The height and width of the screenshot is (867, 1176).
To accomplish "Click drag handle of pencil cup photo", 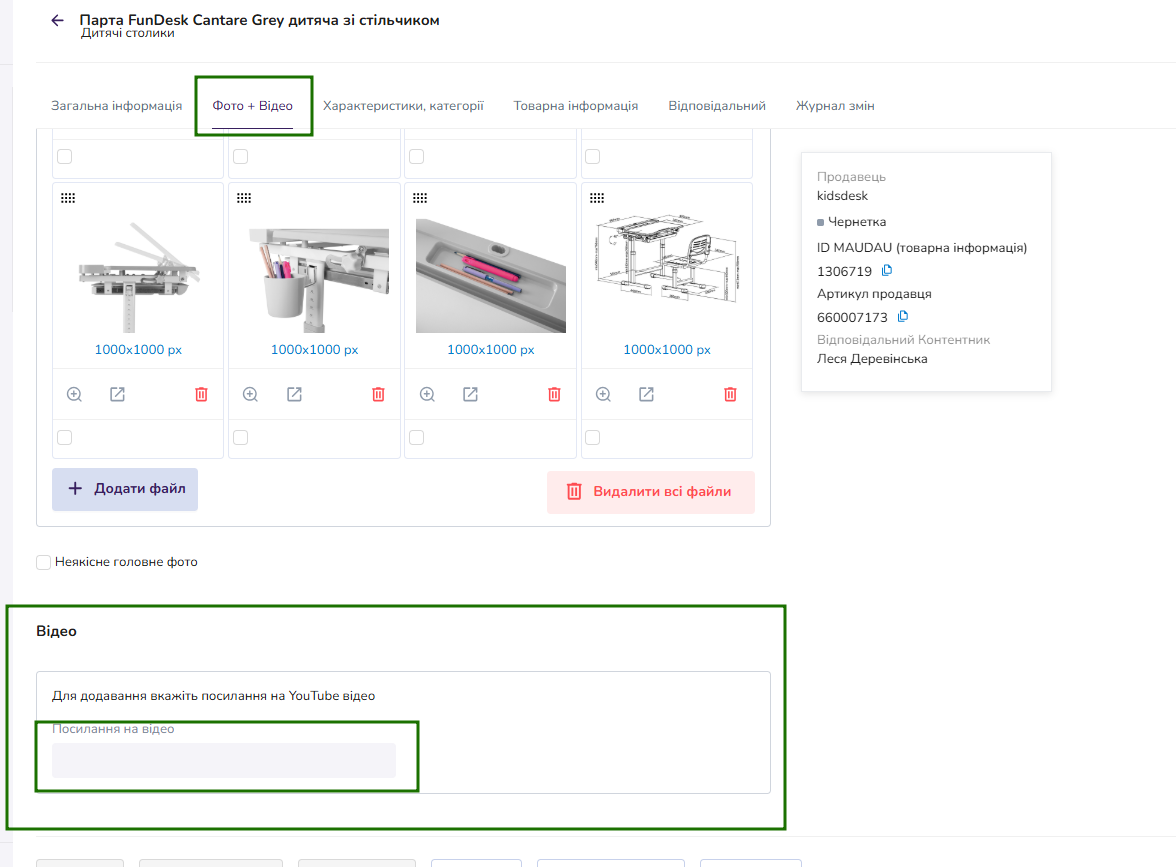I will [244, 198].
